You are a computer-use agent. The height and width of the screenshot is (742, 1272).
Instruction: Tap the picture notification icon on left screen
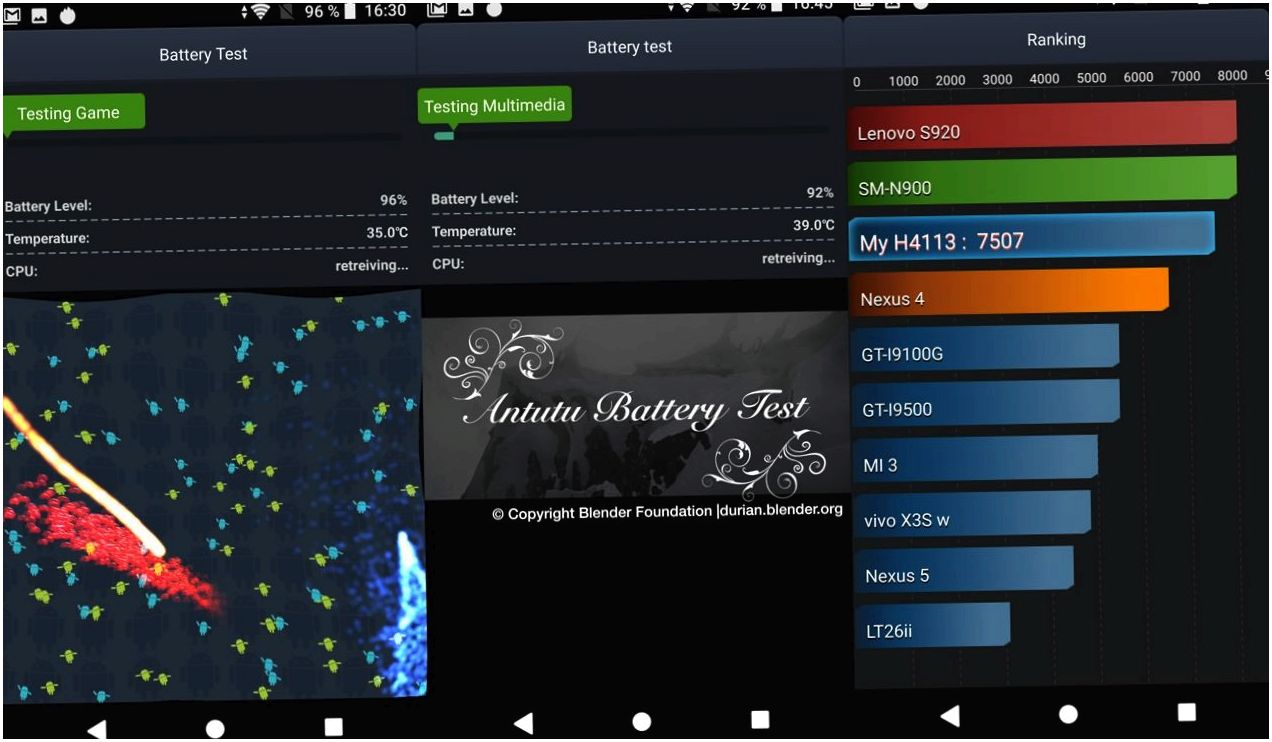coord(41,14)
